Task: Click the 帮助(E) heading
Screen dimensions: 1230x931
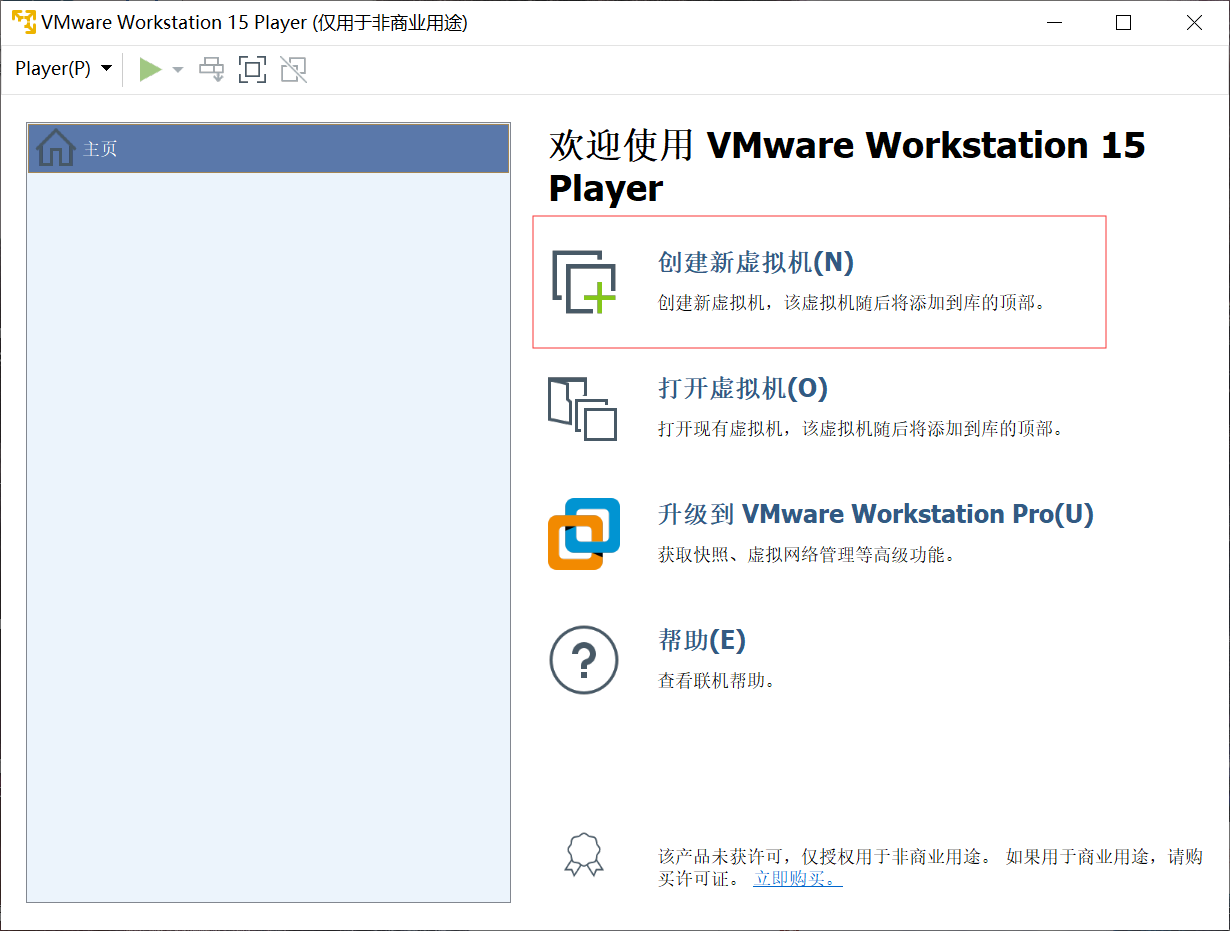Action: [x=702, y=640]
